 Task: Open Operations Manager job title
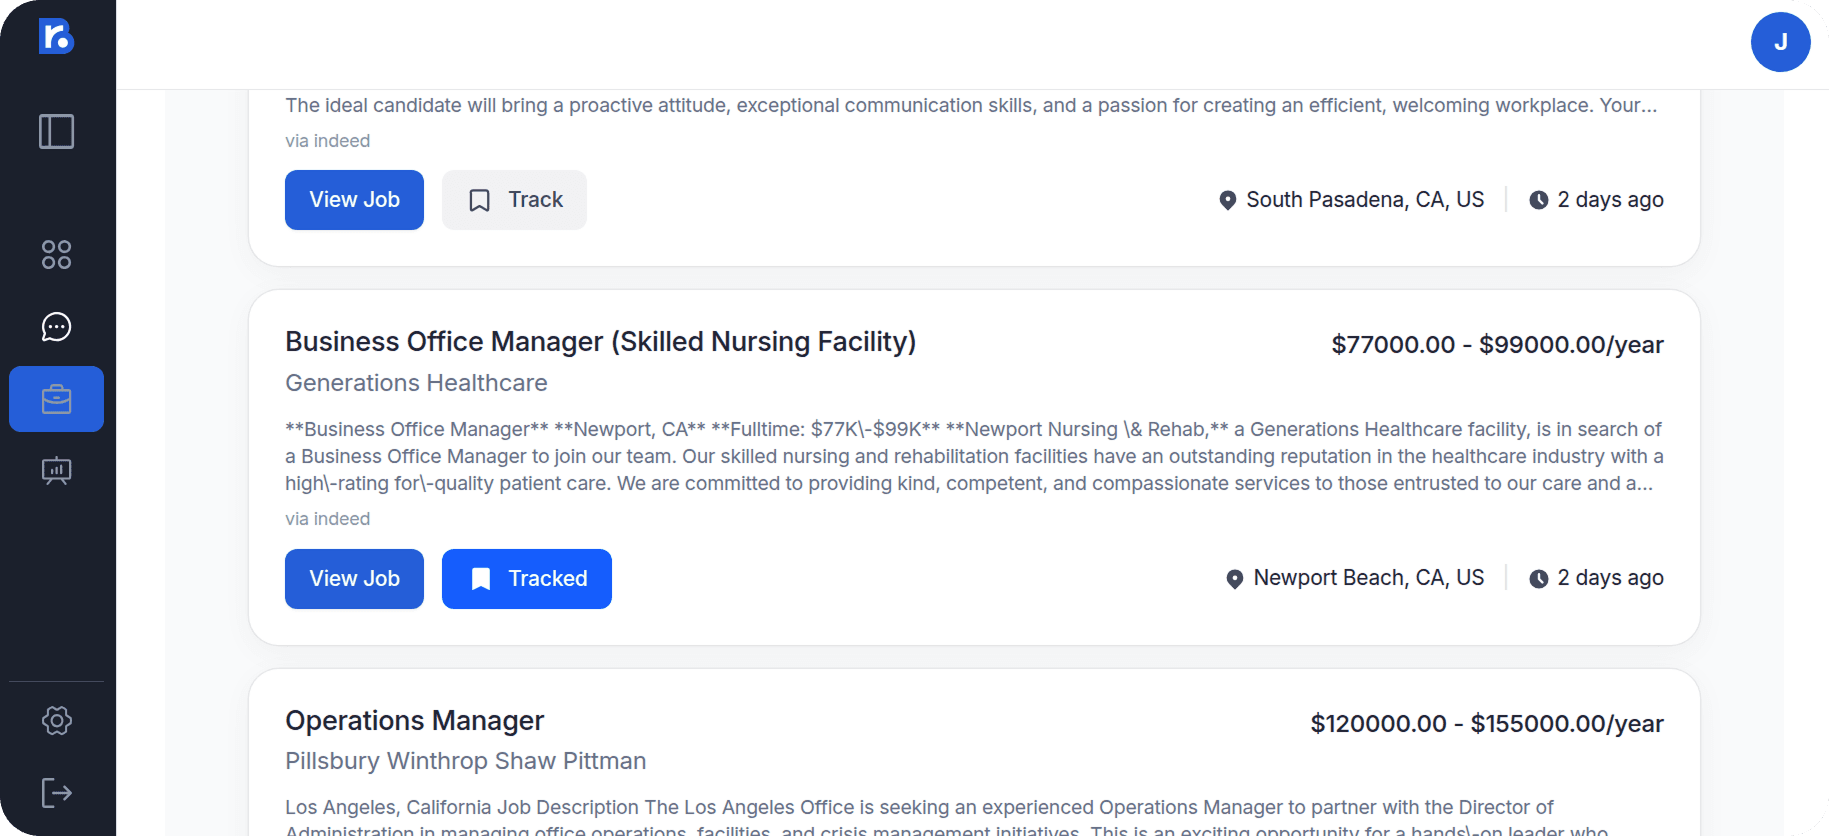click(414, 721)
